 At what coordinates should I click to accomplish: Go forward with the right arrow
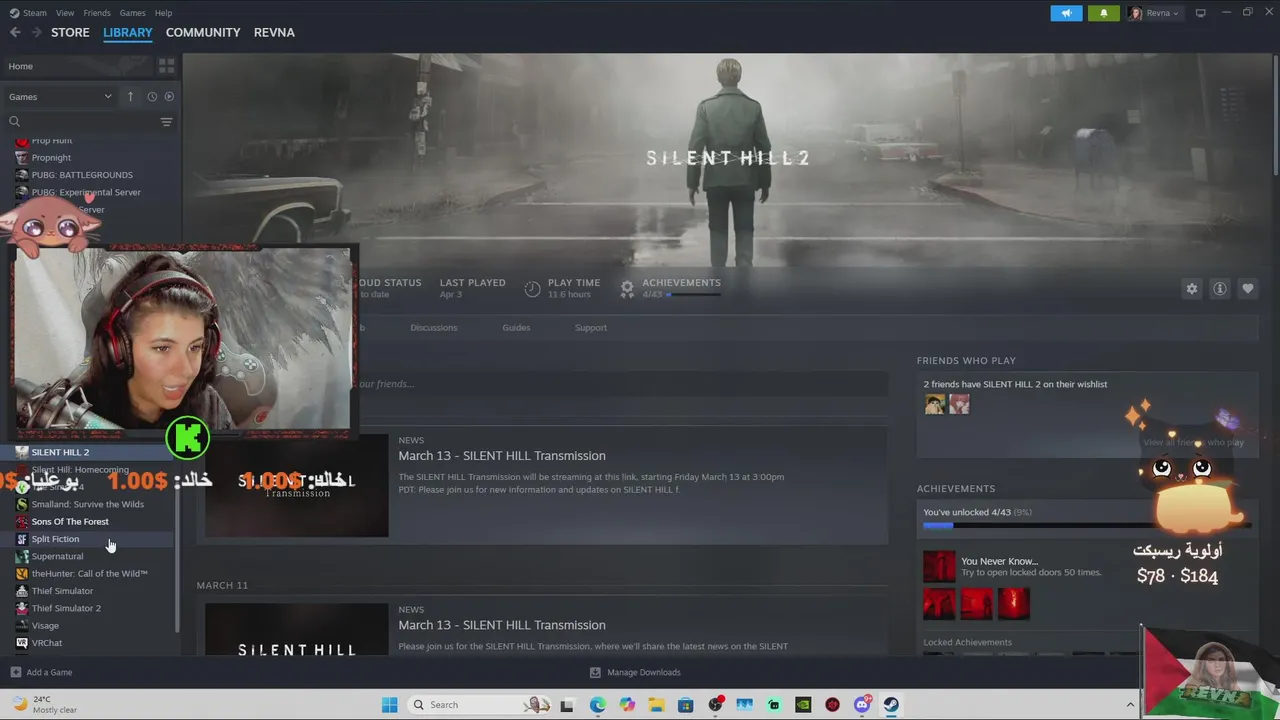pyautogui.click(x=36, y=32)
